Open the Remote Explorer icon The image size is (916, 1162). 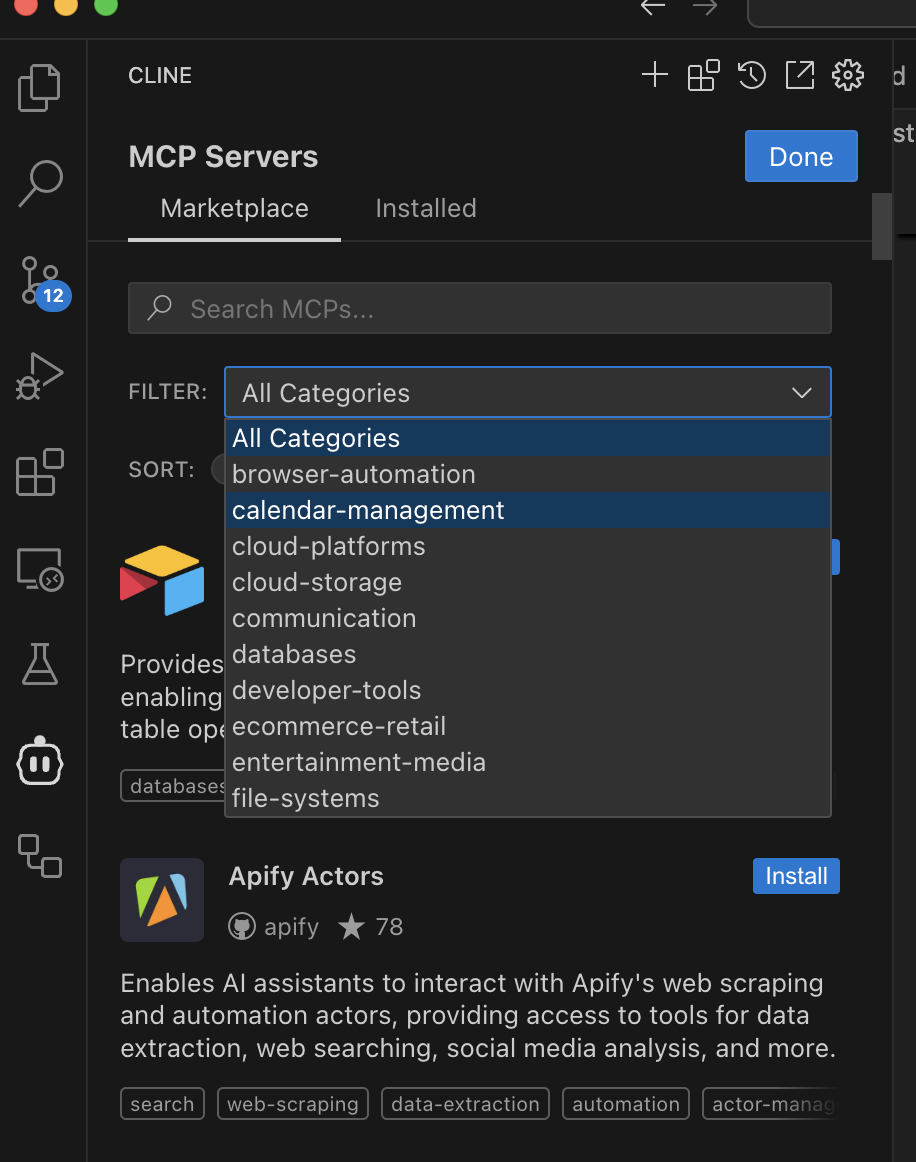40,569
